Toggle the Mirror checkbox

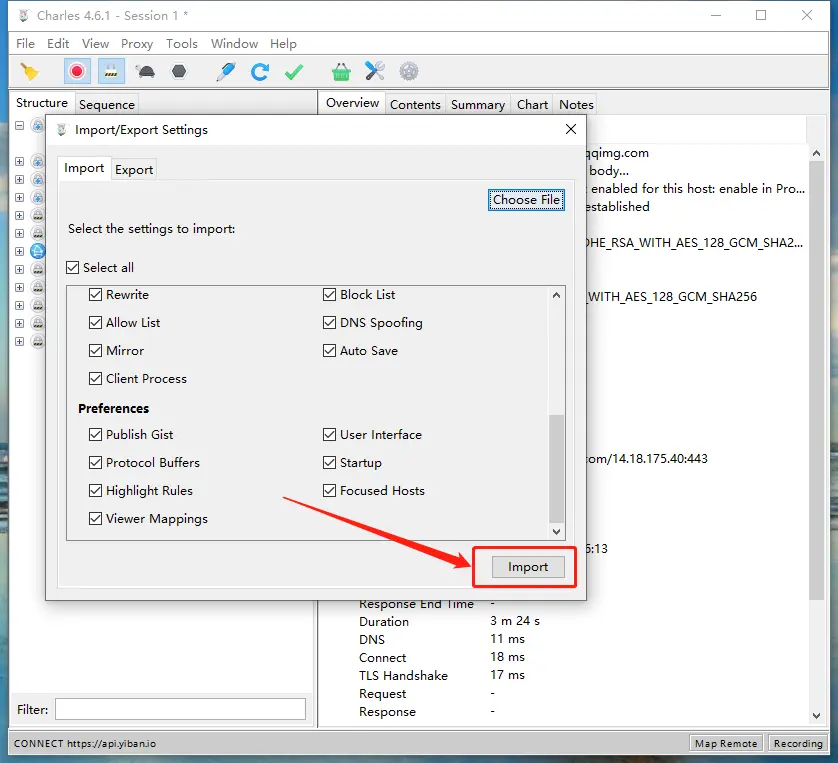coord(95,351)
